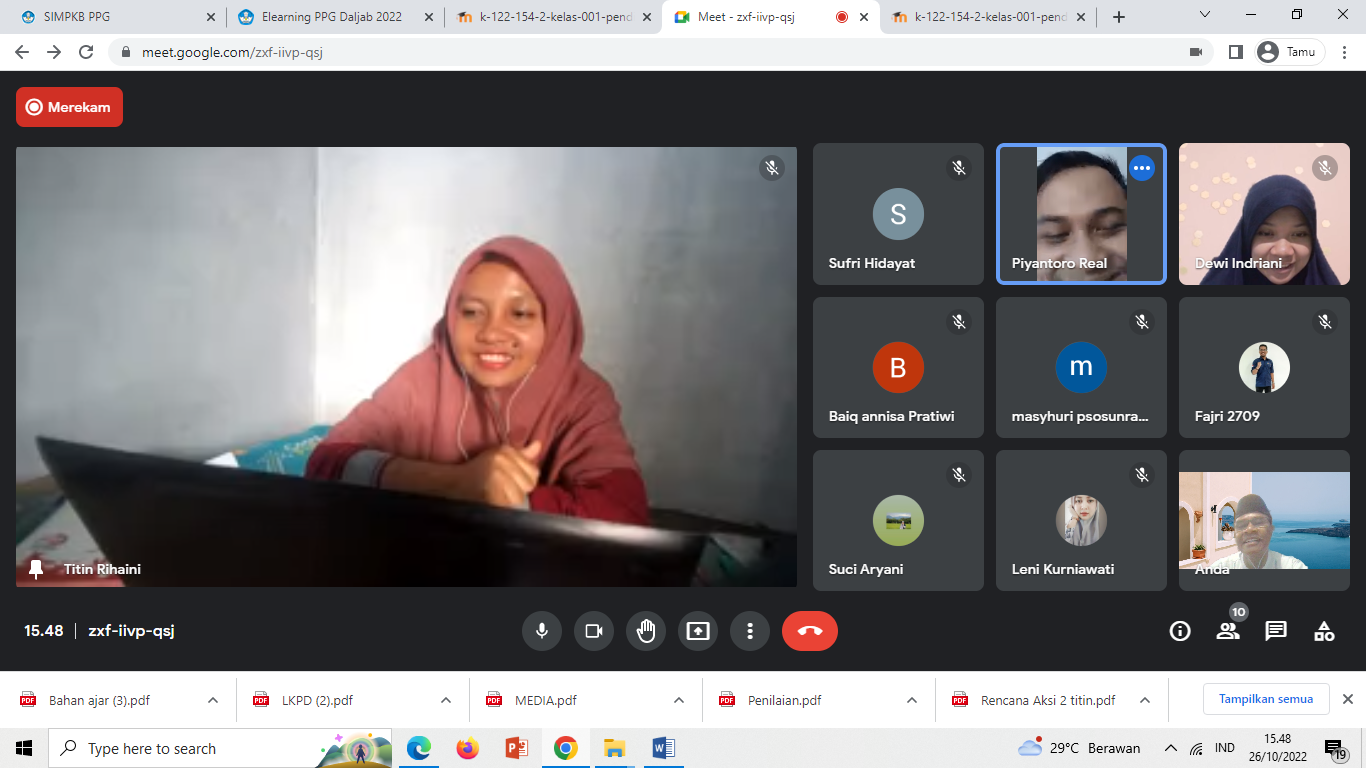
Task: Click muted mic icon on Fajri 2709 tile
Action: (x=1325, y=321)
